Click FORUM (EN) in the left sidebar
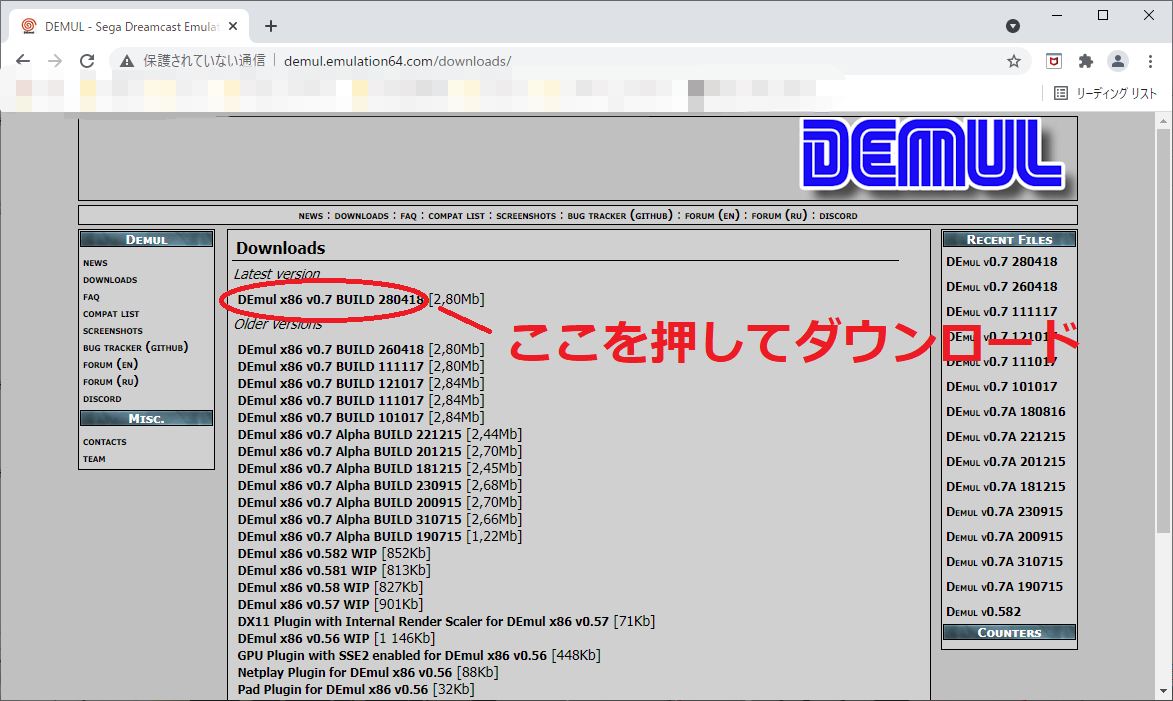Image resolution: width=1173 pixels, height=701 pixels. click(110, 365)
